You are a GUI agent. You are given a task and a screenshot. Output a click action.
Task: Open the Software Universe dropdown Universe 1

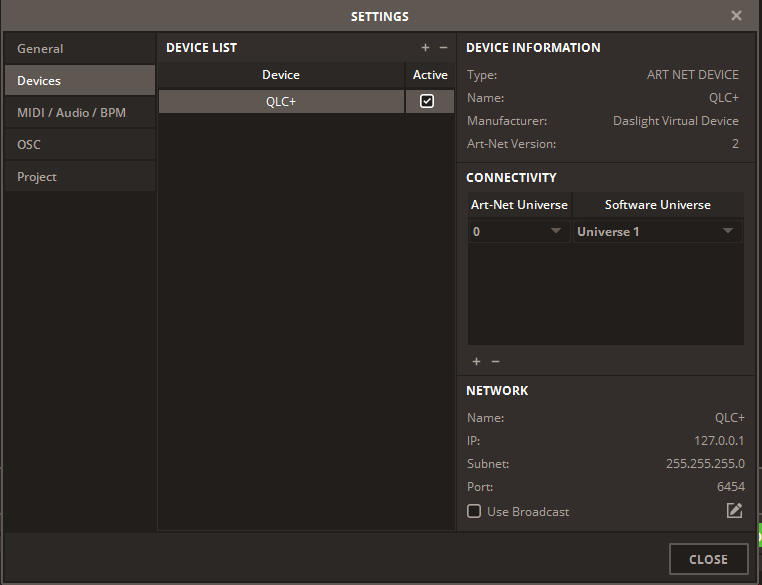[658, 231]
